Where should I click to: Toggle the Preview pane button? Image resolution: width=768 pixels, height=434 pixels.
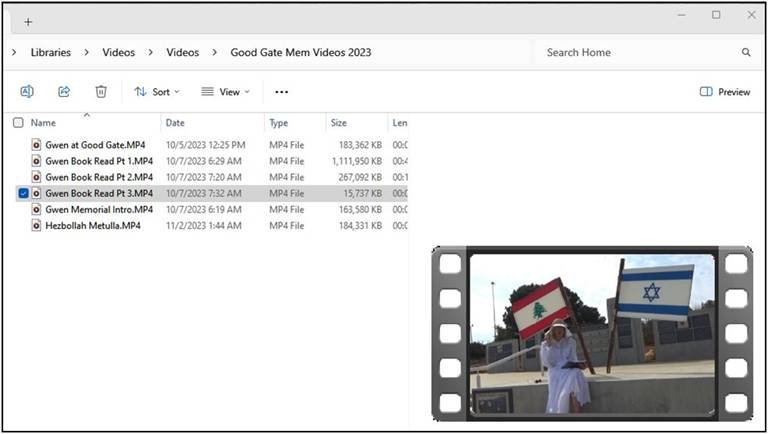pyautogui.click(x=725, y=92)
